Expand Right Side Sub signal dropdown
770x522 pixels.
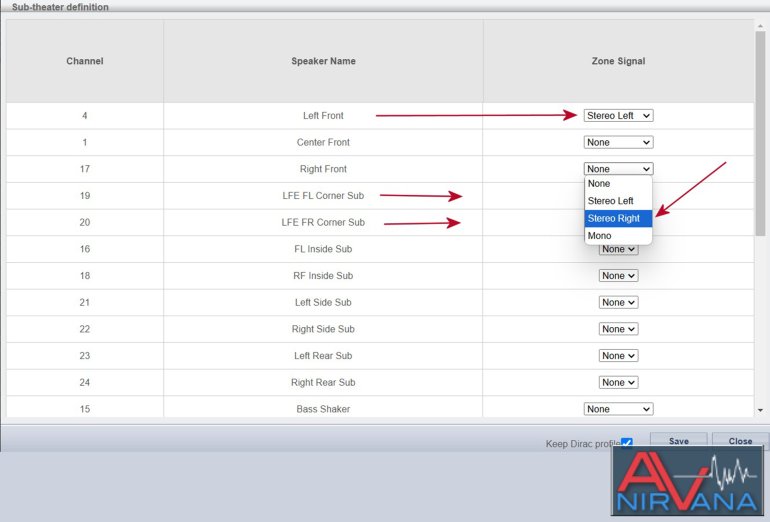click(x=618, y=329)
